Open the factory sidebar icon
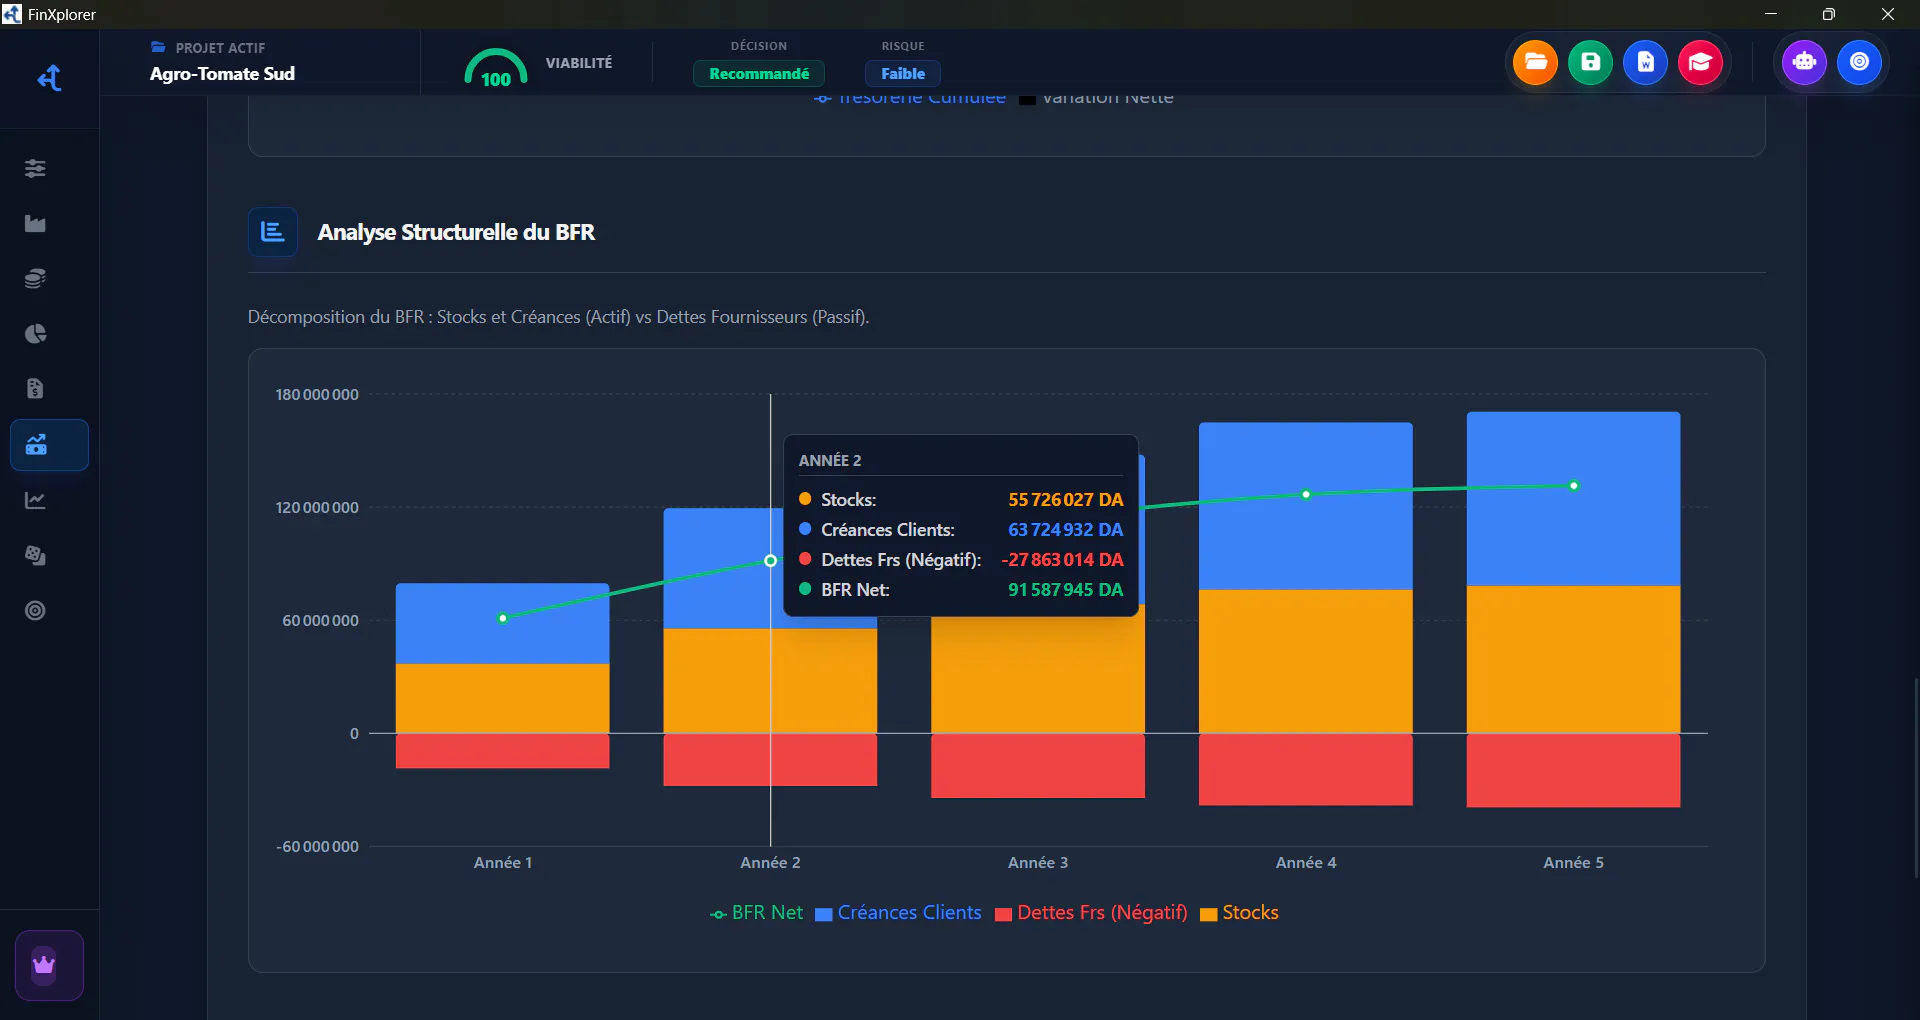Viewport: 1920px width, 1020px height. pyautogui.click(x=35, y=223)
